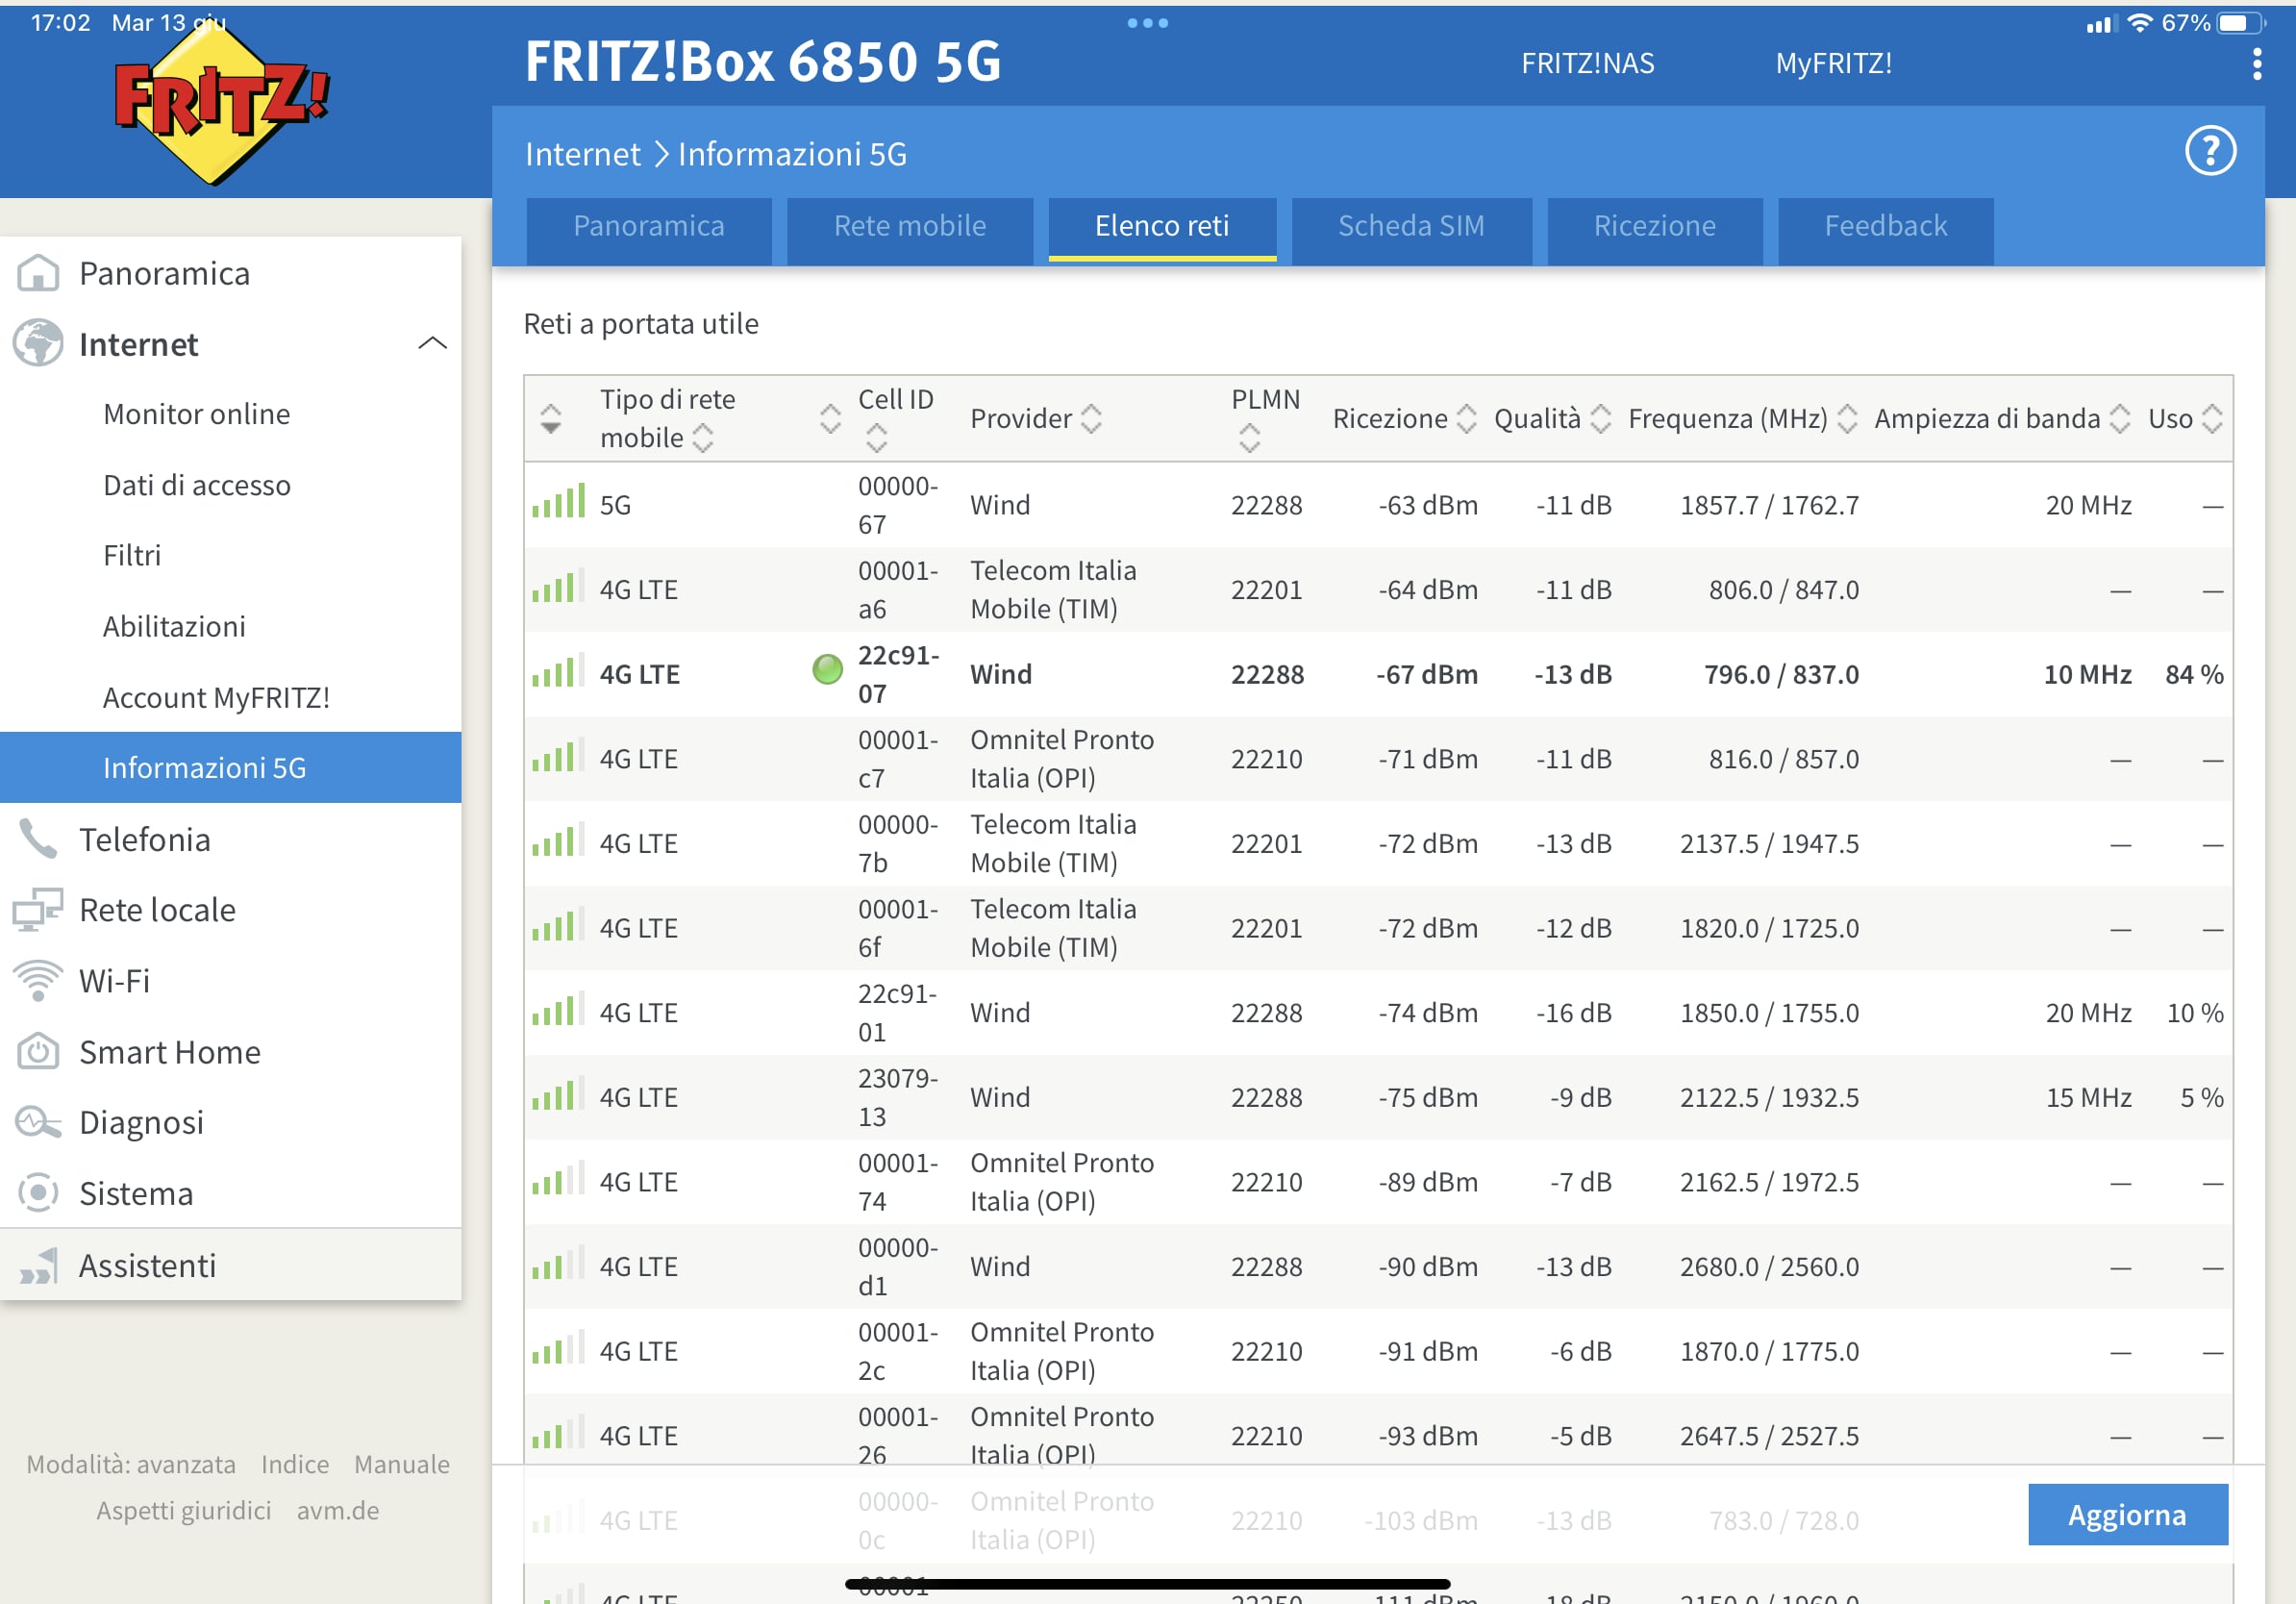This screenshot has width=2296, height=1604.
Task: Click the 15 MHz bandwidth value
Action: (x=2088, y=1097)
